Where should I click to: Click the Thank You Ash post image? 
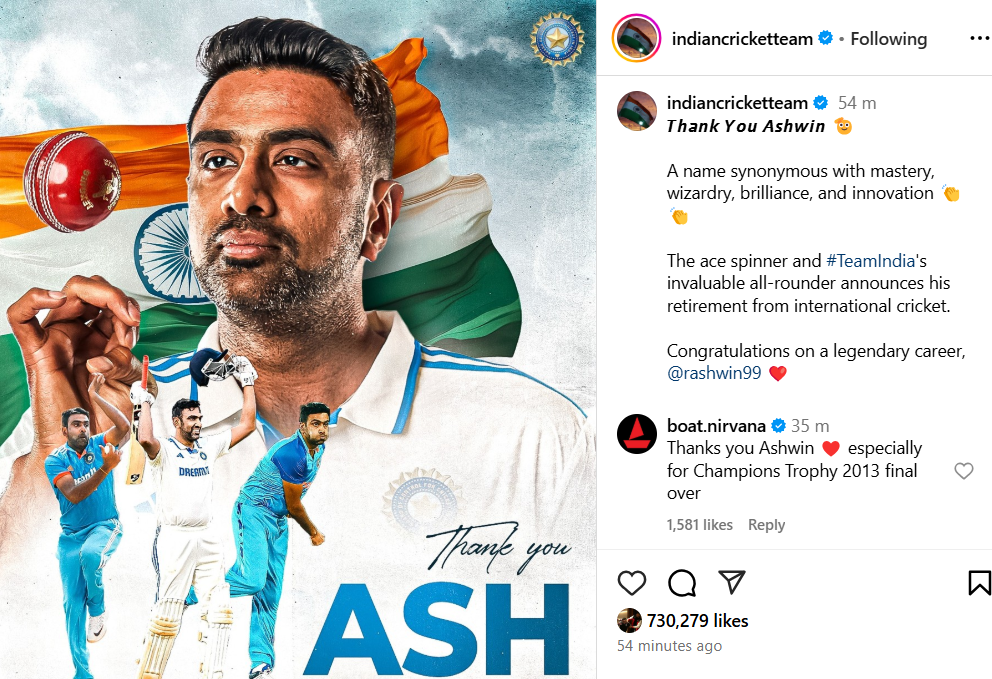(x=298, y=339)
